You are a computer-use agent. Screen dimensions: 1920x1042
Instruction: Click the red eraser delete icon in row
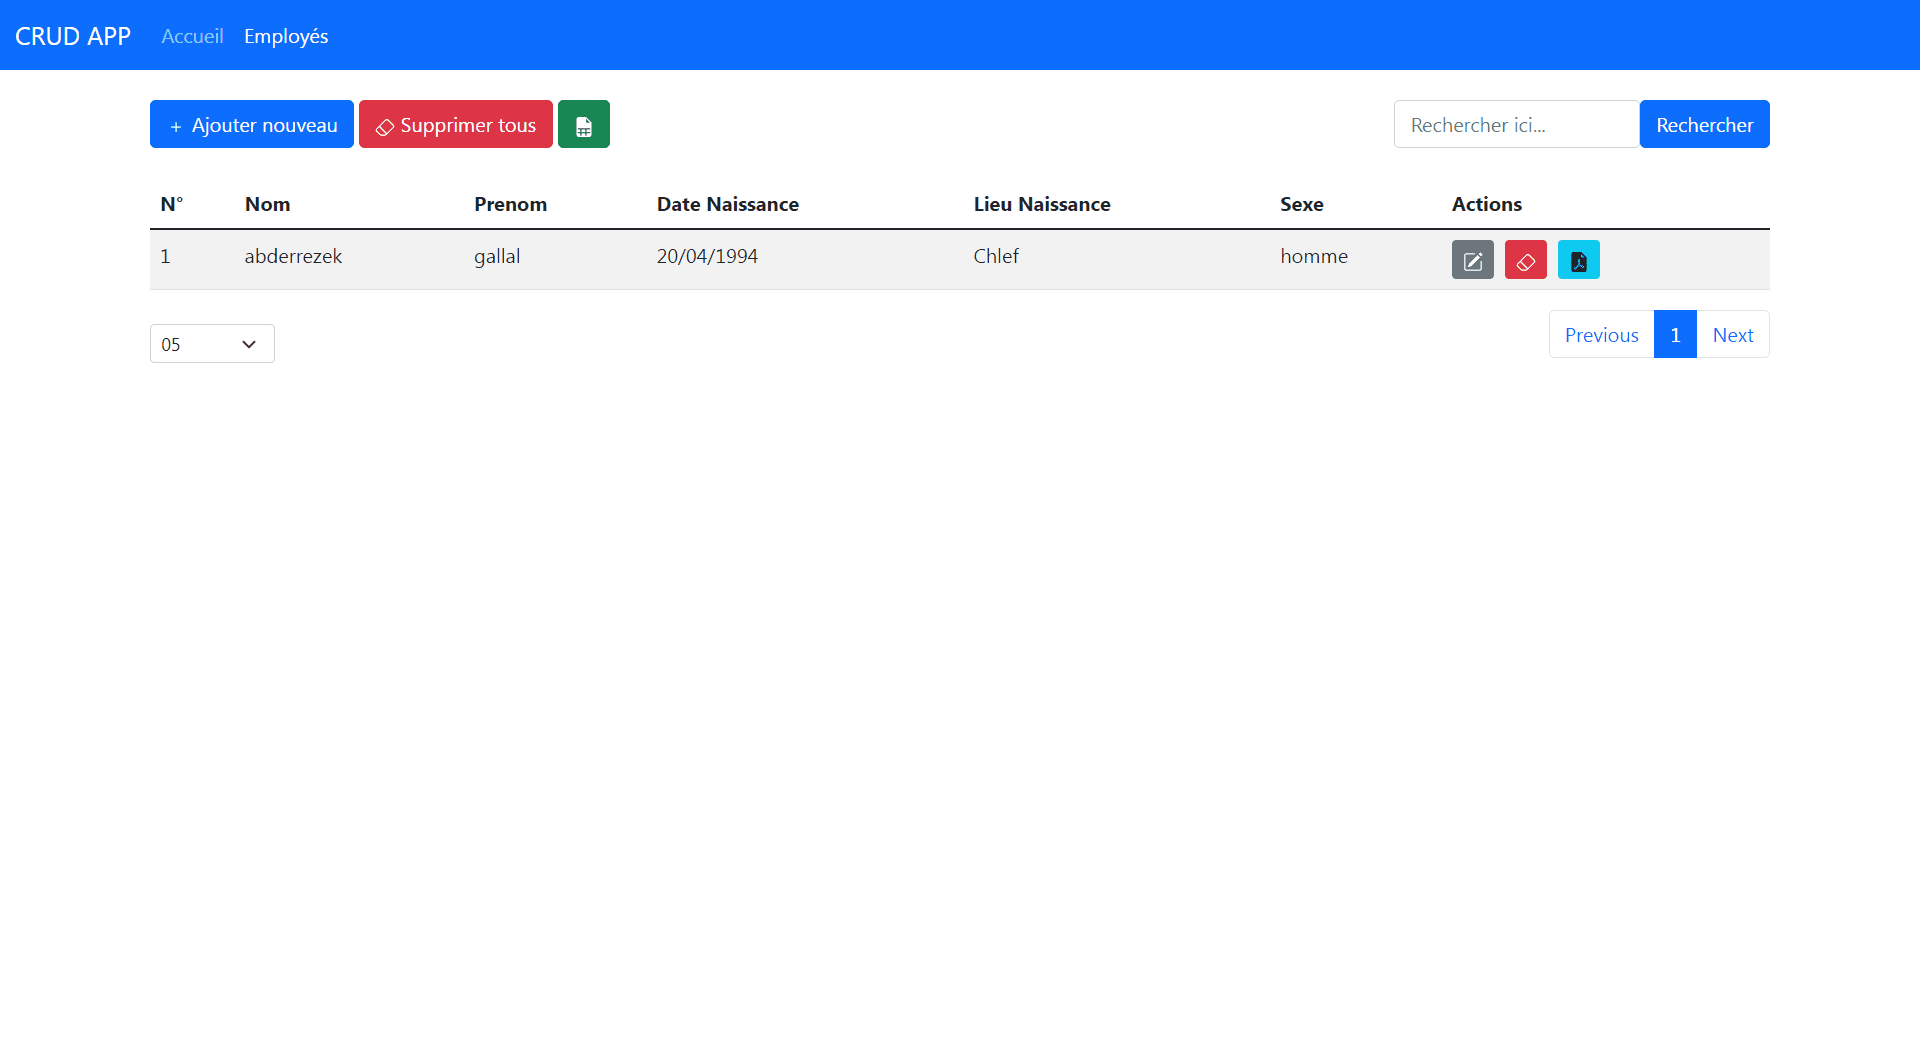[1525, 260]
